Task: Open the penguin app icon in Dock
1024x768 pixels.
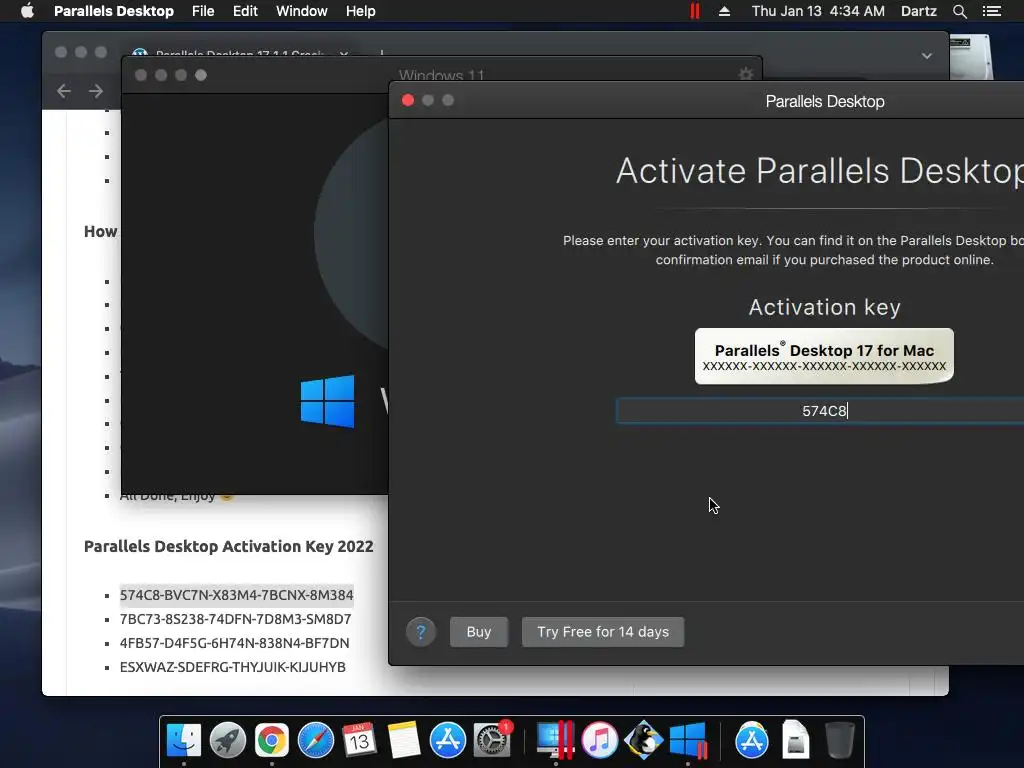Action: [x=643, y=740]
